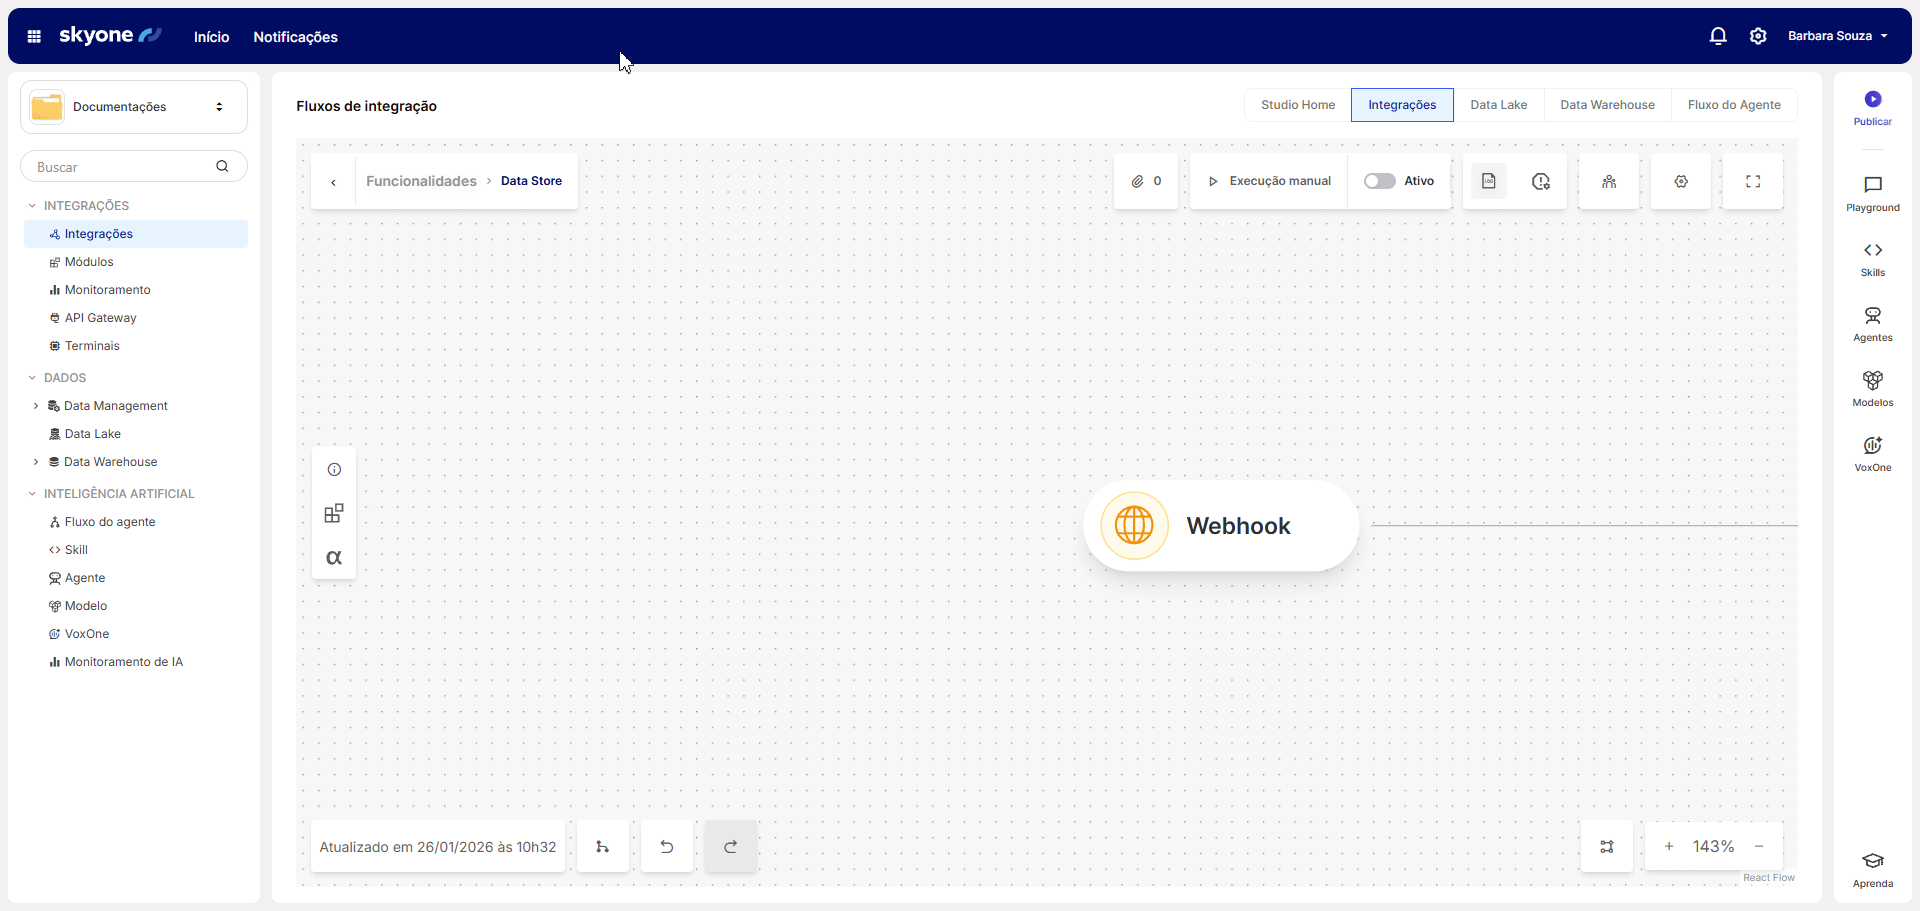Click the fit view icon
The image size is (1920, 911).
tap(1607, 847)
